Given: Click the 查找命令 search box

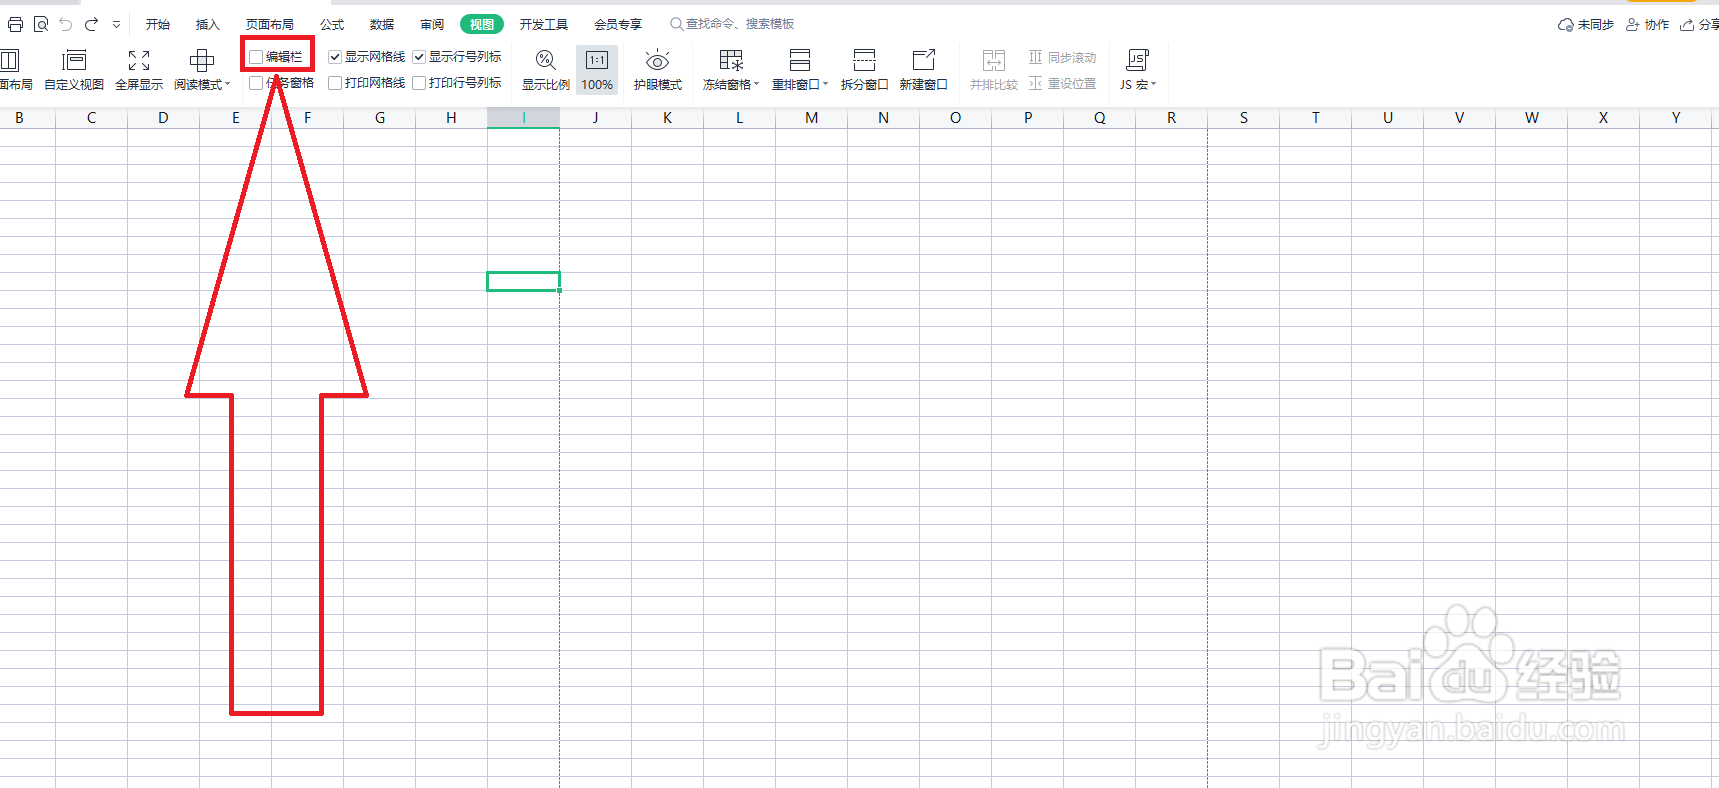Looking at the screenshot, I should point(732,24).
